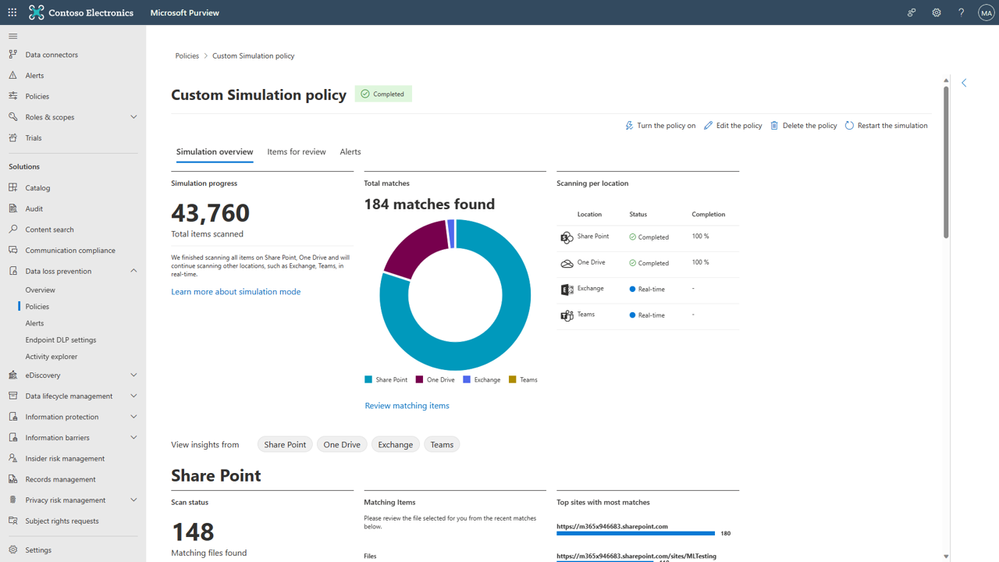Toggle the One Drive insights pill
This screenshot has width=999, height=562.
pyautogui.click(x=341, y=445)
